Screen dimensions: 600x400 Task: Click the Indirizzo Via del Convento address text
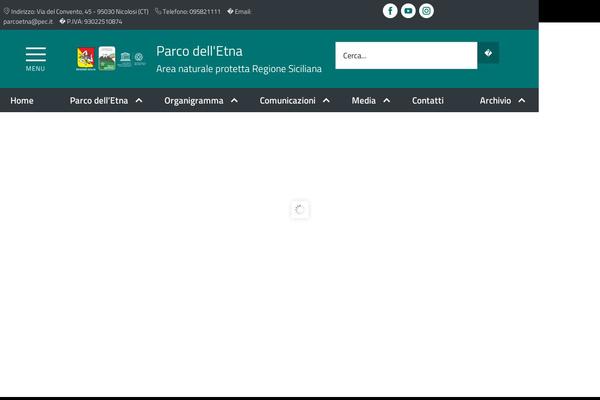pos(80,11)
